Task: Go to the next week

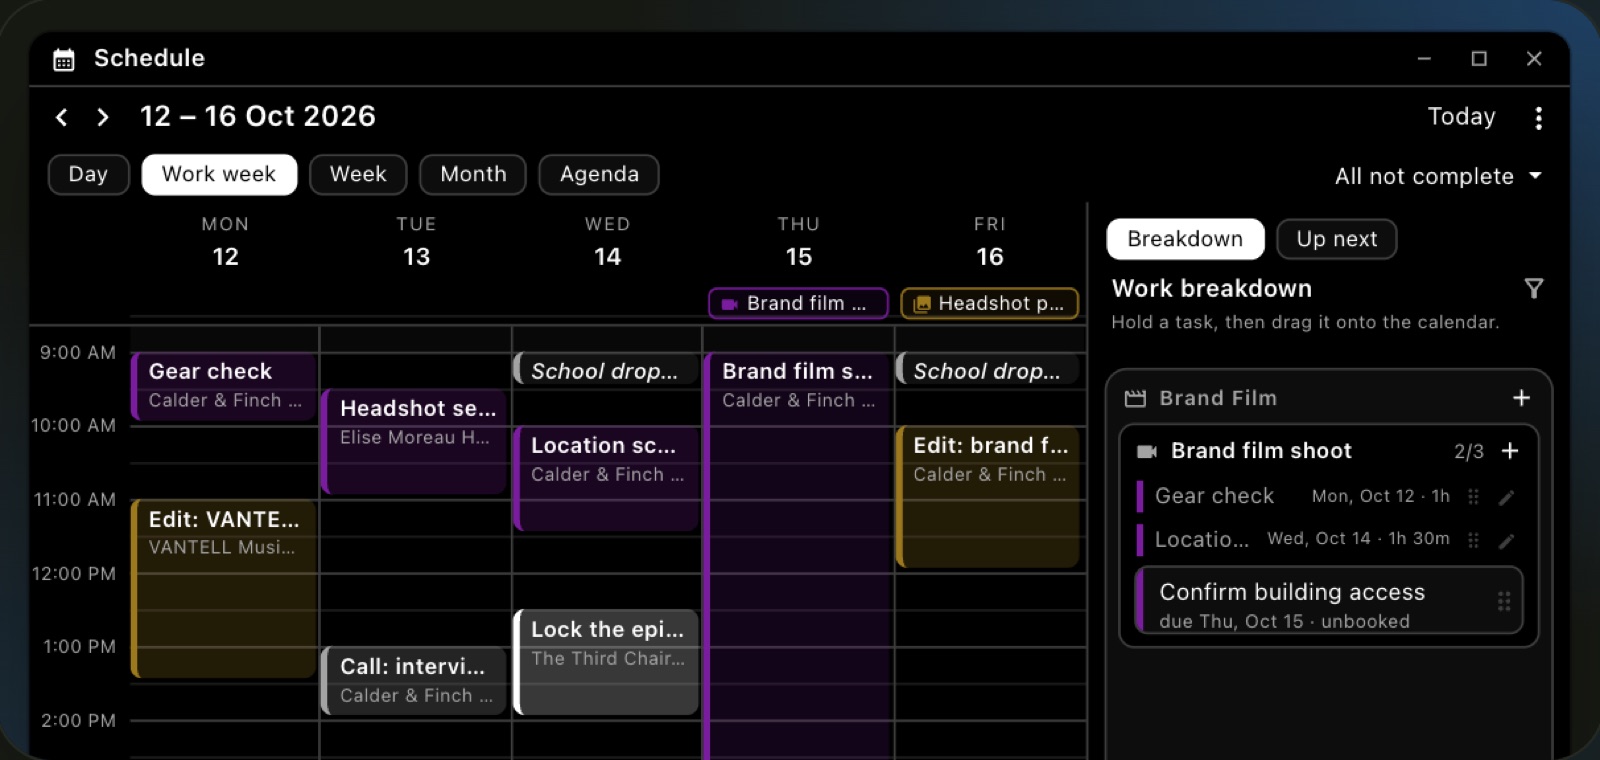Action: [102, 117]
